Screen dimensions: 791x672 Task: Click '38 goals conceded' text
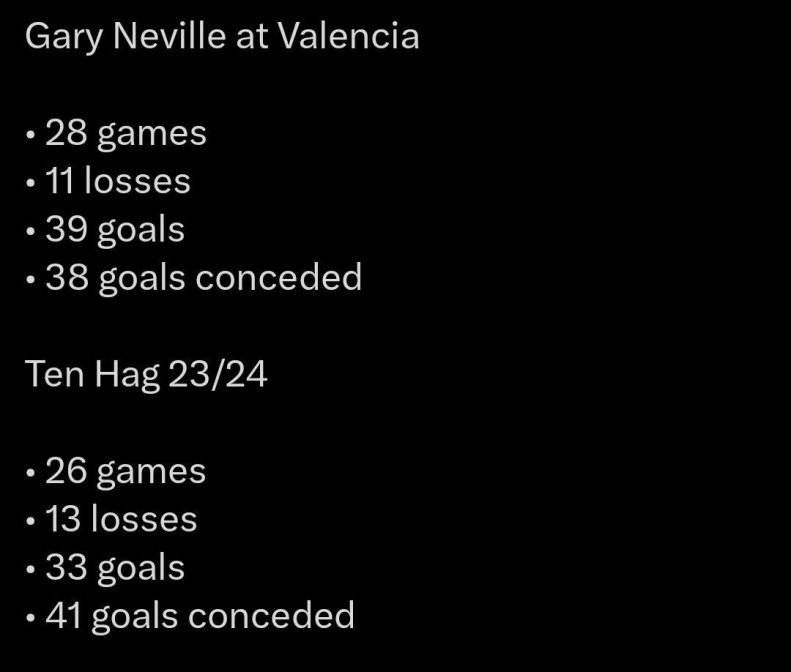(204, 278)
